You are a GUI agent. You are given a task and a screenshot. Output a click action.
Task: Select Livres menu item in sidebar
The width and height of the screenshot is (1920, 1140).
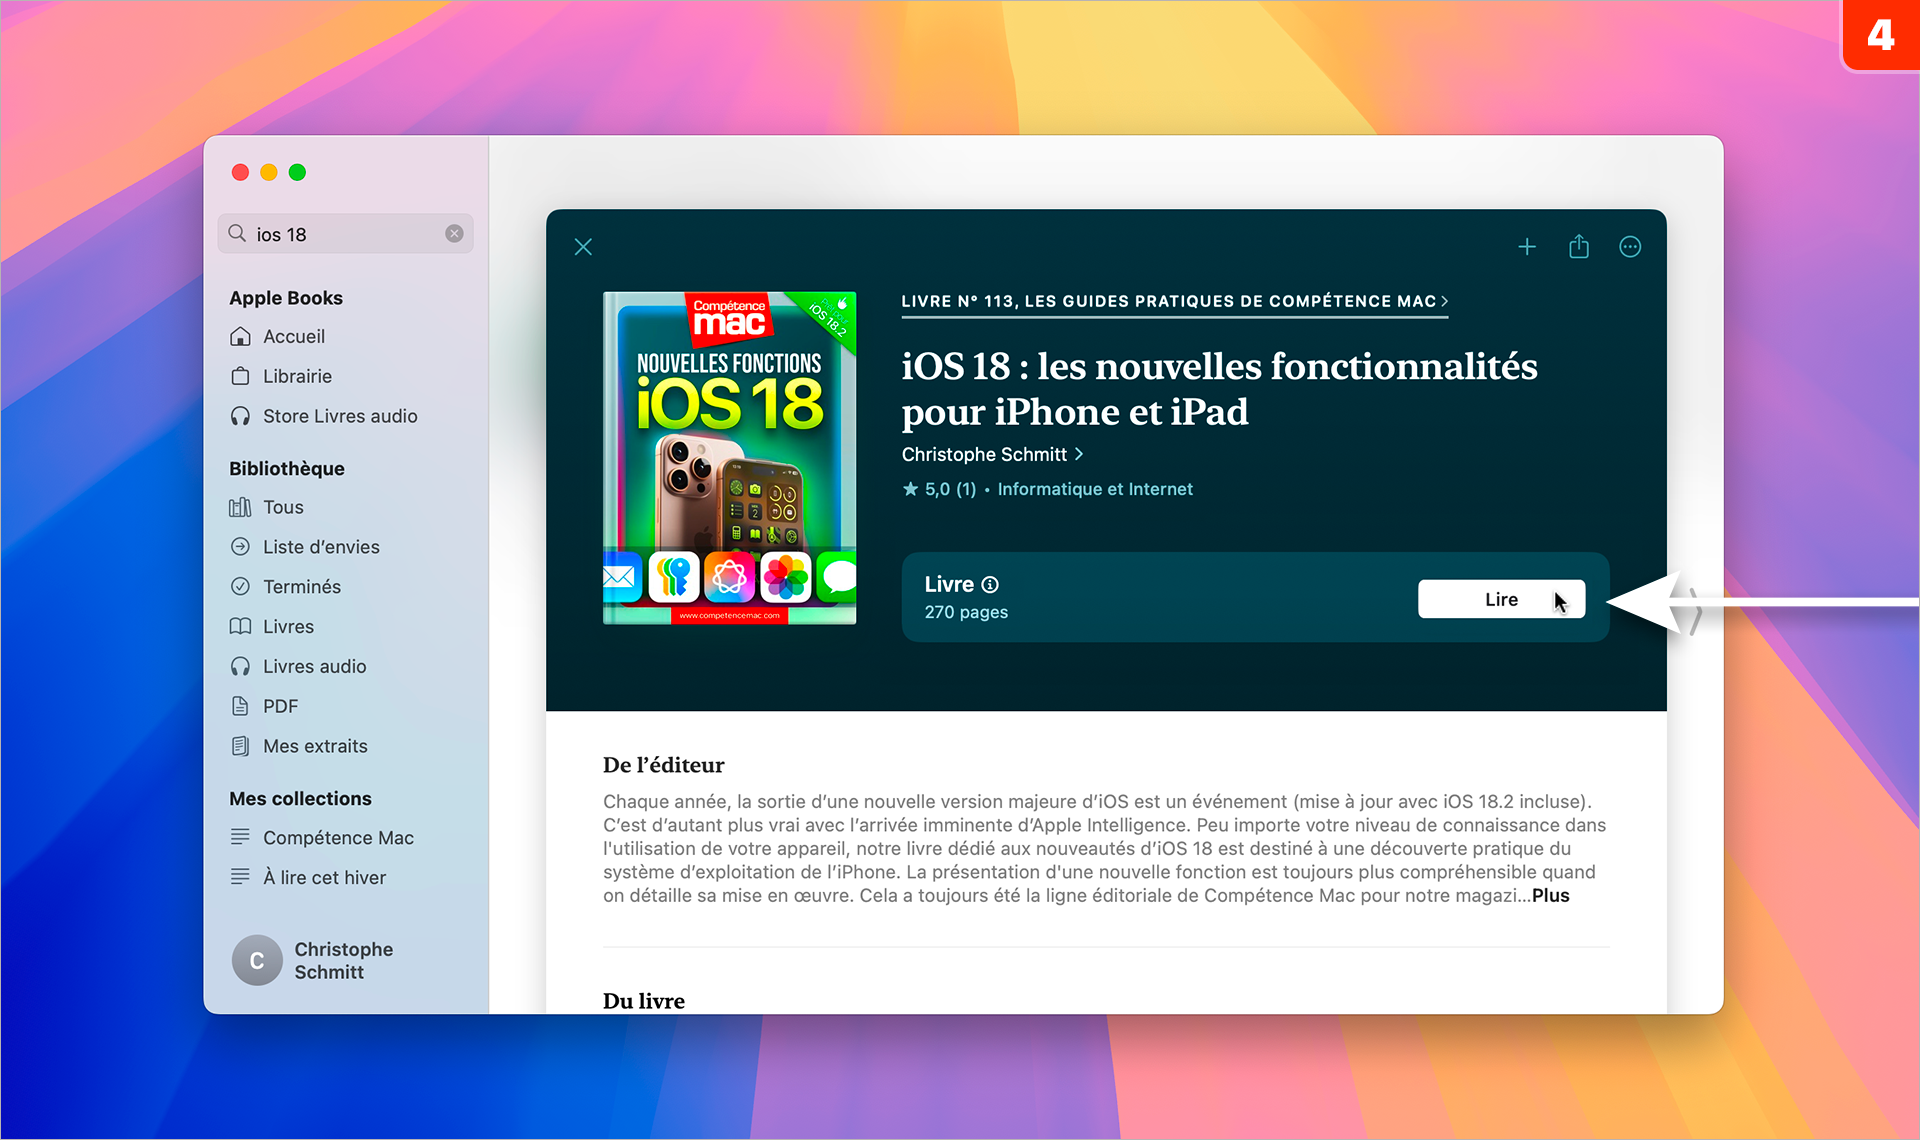pos(289,626)
